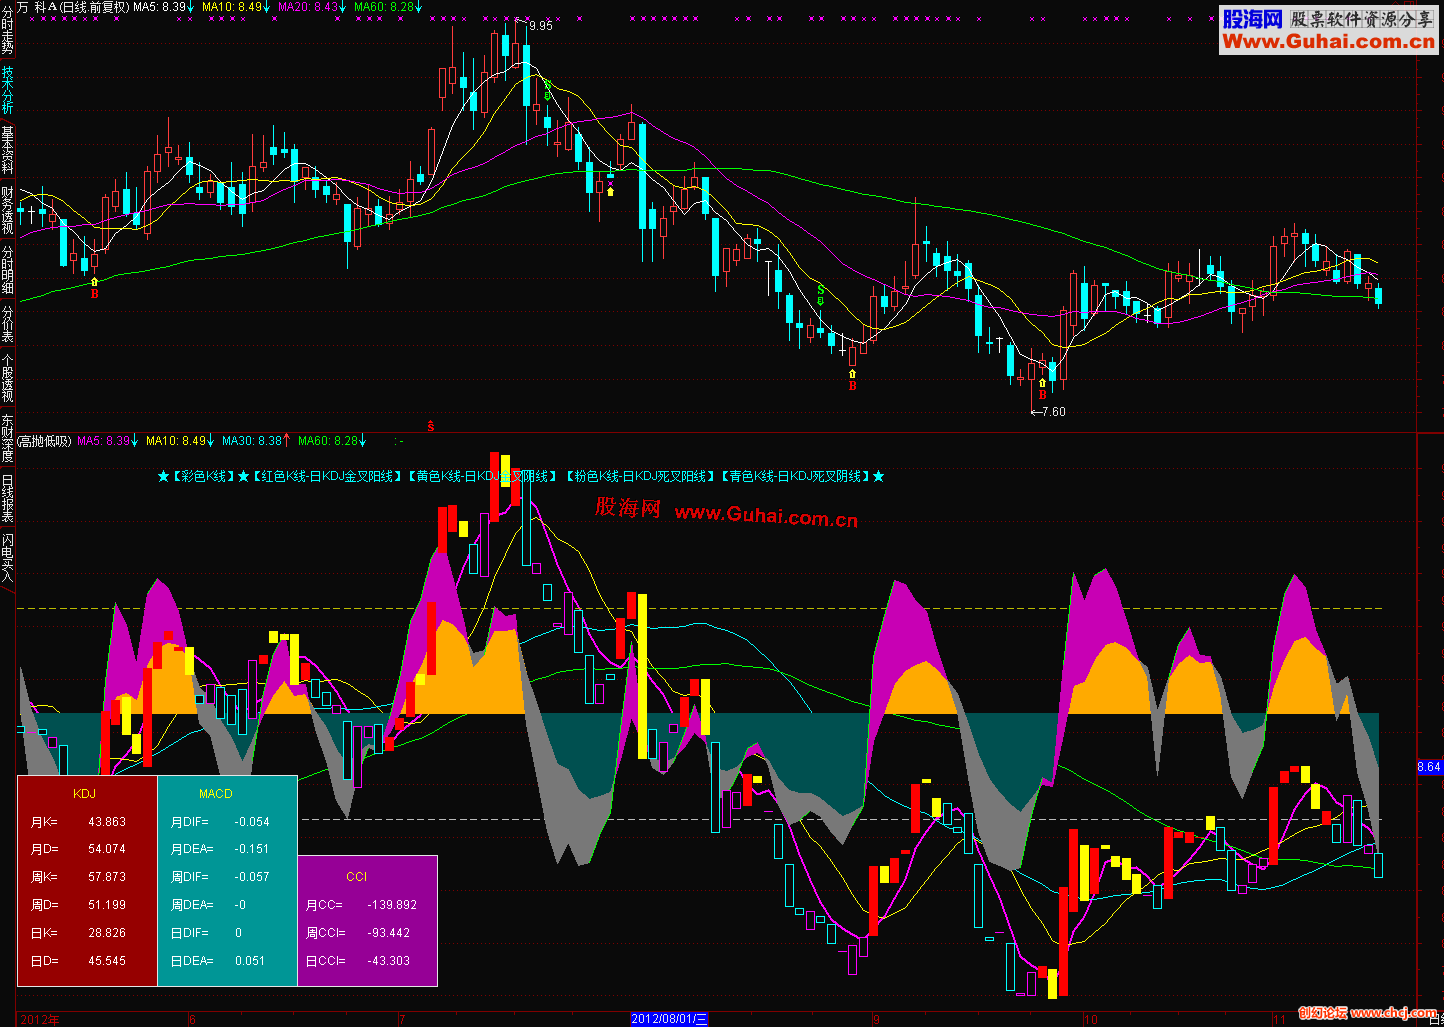Click the first B buy marker under the May candles
Viewport: 1444px width, 1027px height.
tap(95, 294)
